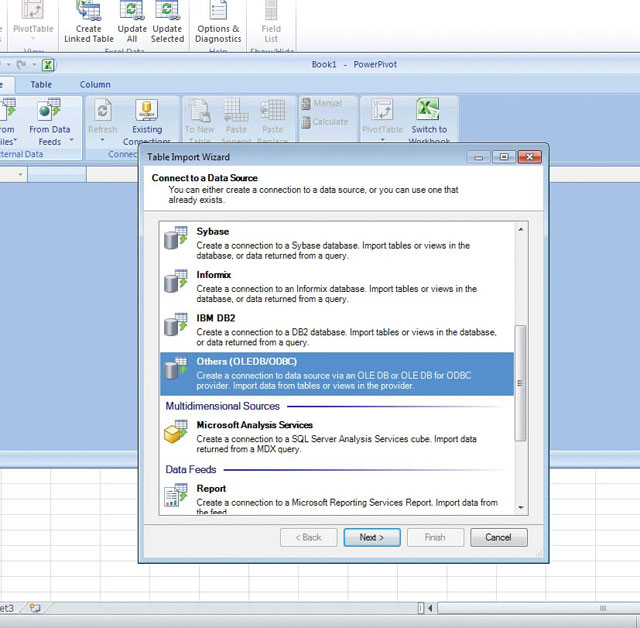
Task: Choose the Informix data source
Action: [214, 275]
